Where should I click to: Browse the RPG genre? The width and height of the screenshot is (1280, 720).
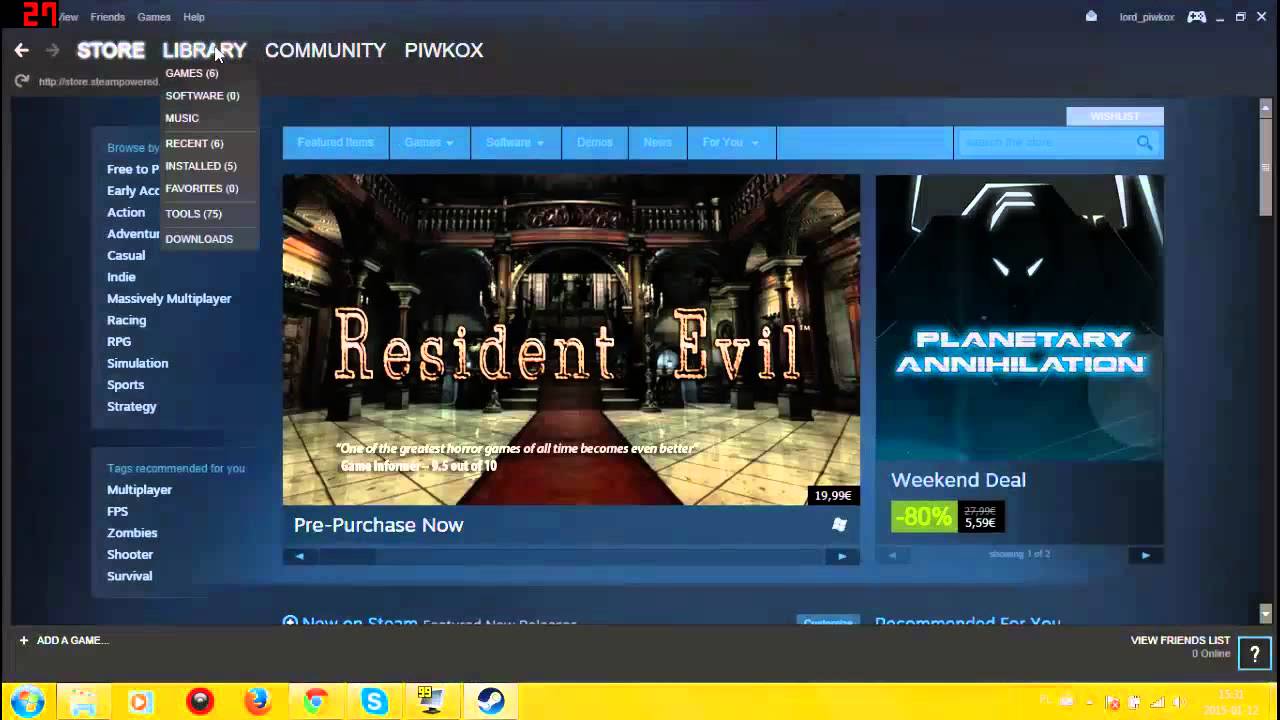coord(119,342)
